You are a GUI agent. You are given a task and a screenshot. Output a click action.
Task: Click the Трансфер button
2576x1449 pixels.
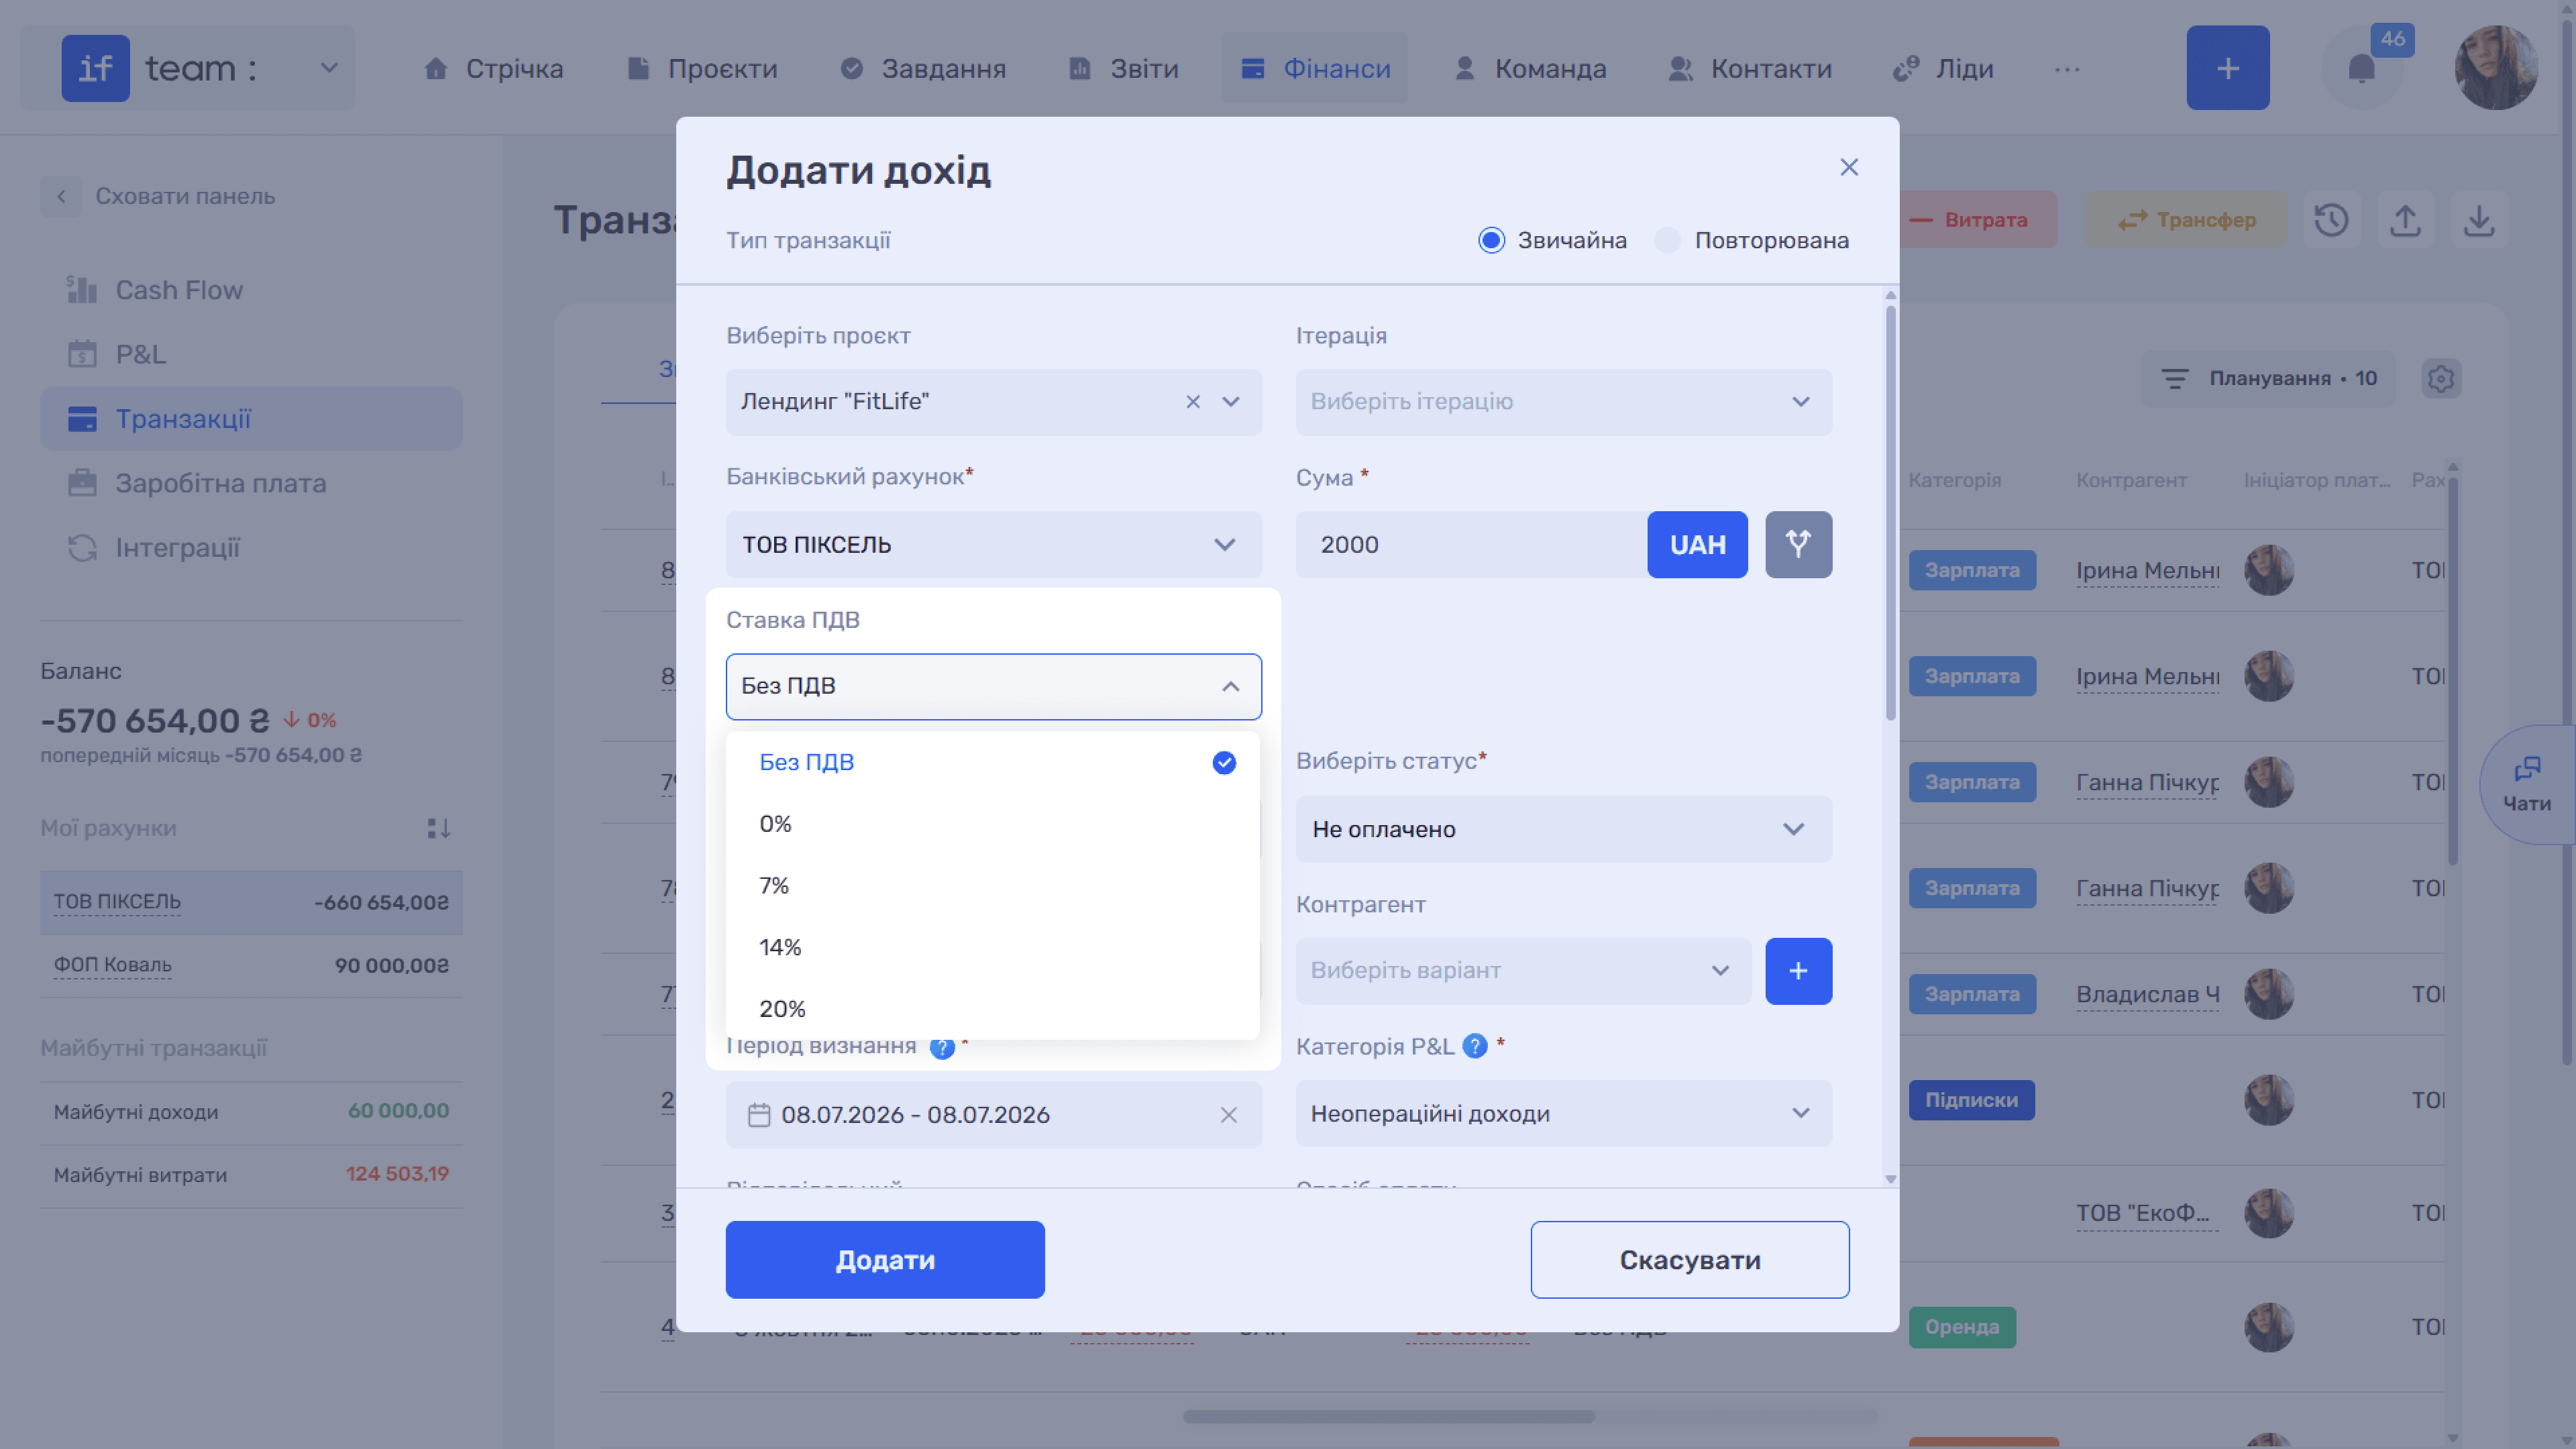click(2185, 219)
